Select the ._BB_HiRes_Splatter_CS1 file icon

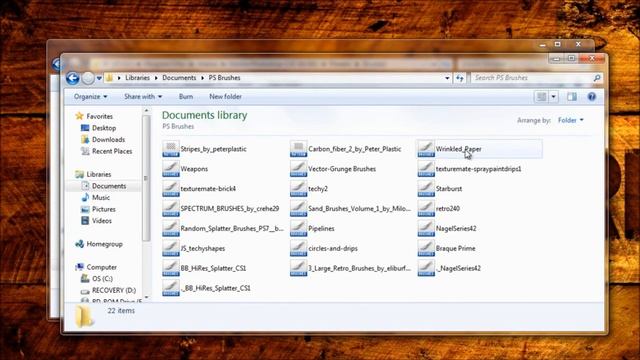click(x=171, y=288)
